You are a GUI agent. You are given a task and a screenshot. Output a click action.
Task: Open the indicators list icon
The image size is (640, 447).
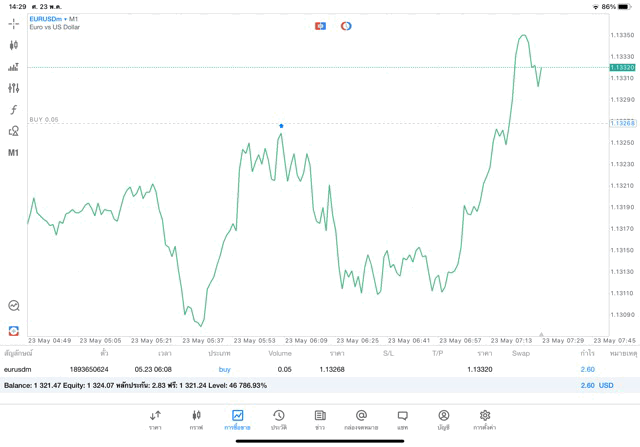tap(14, 66)
